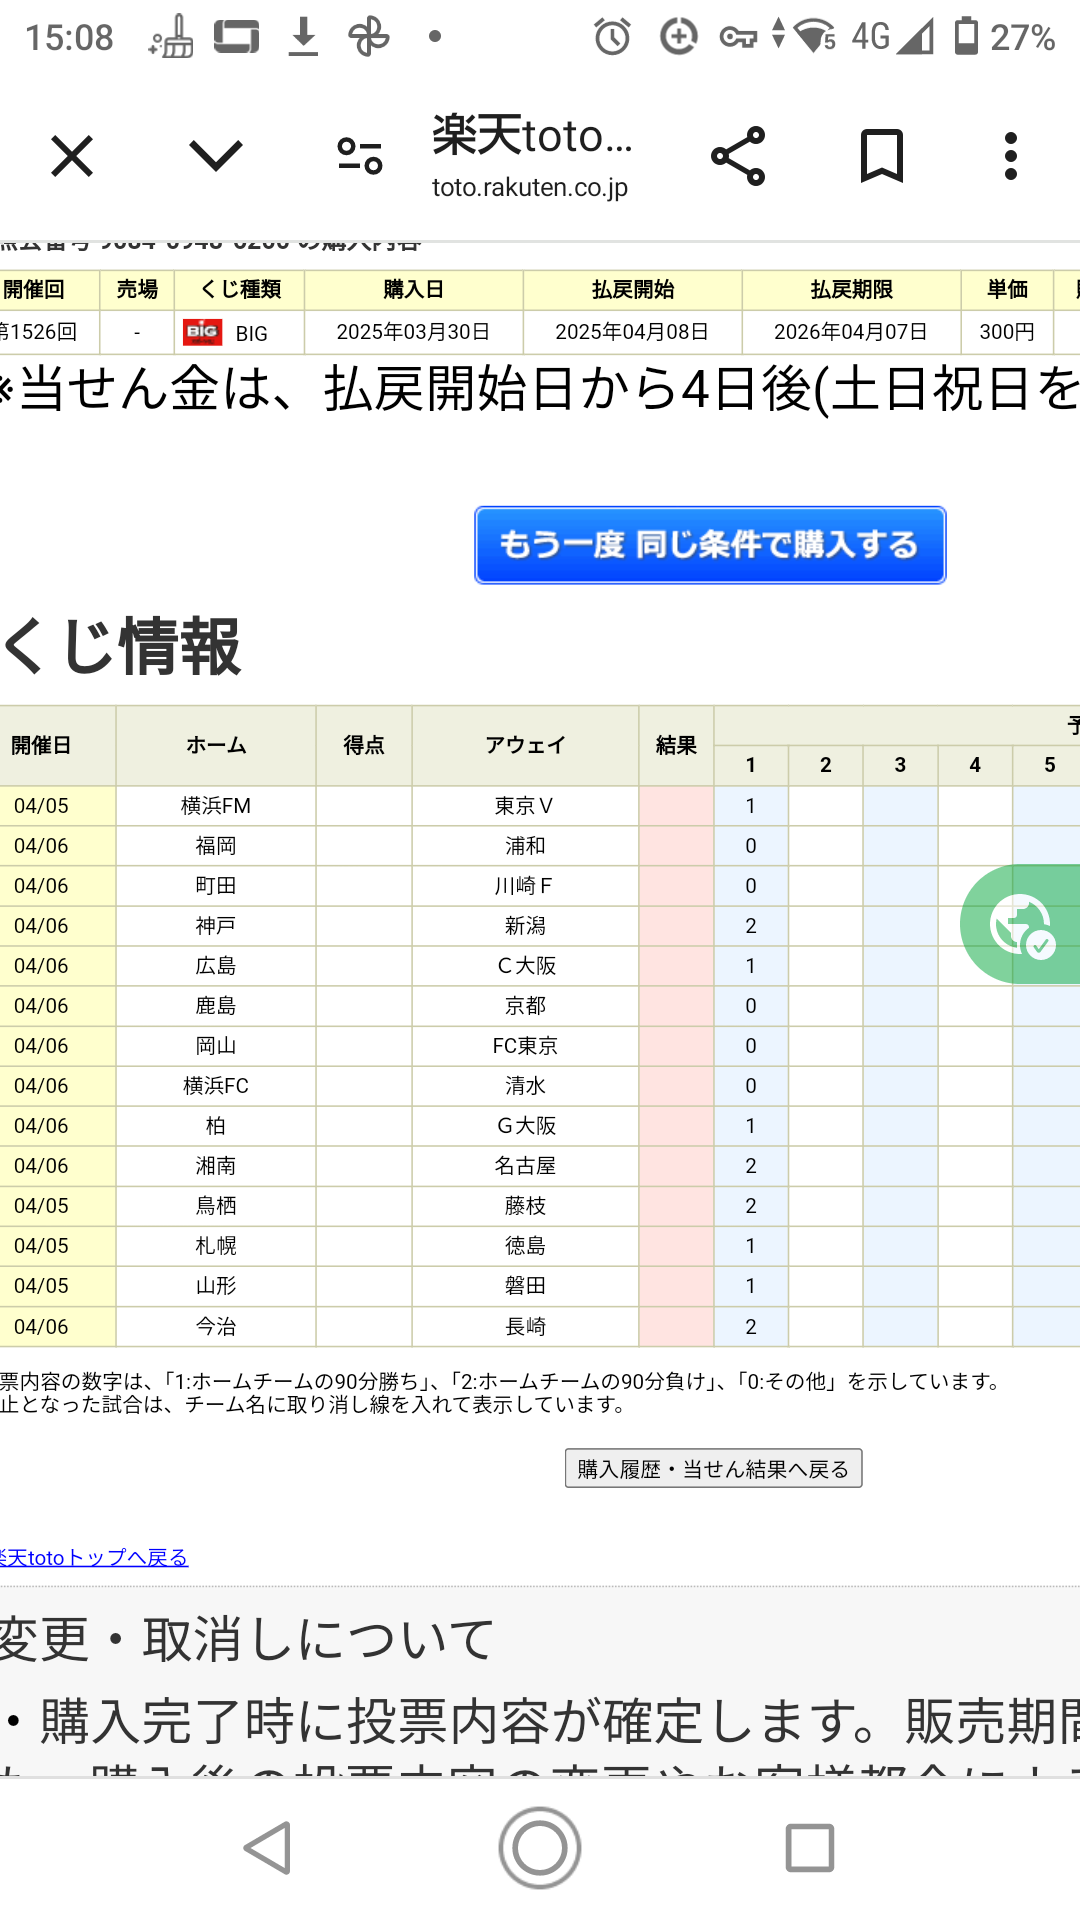Click the 東京Ｖ away team cell
The width and height of the screenshot is (1080, 1920).
526,806
